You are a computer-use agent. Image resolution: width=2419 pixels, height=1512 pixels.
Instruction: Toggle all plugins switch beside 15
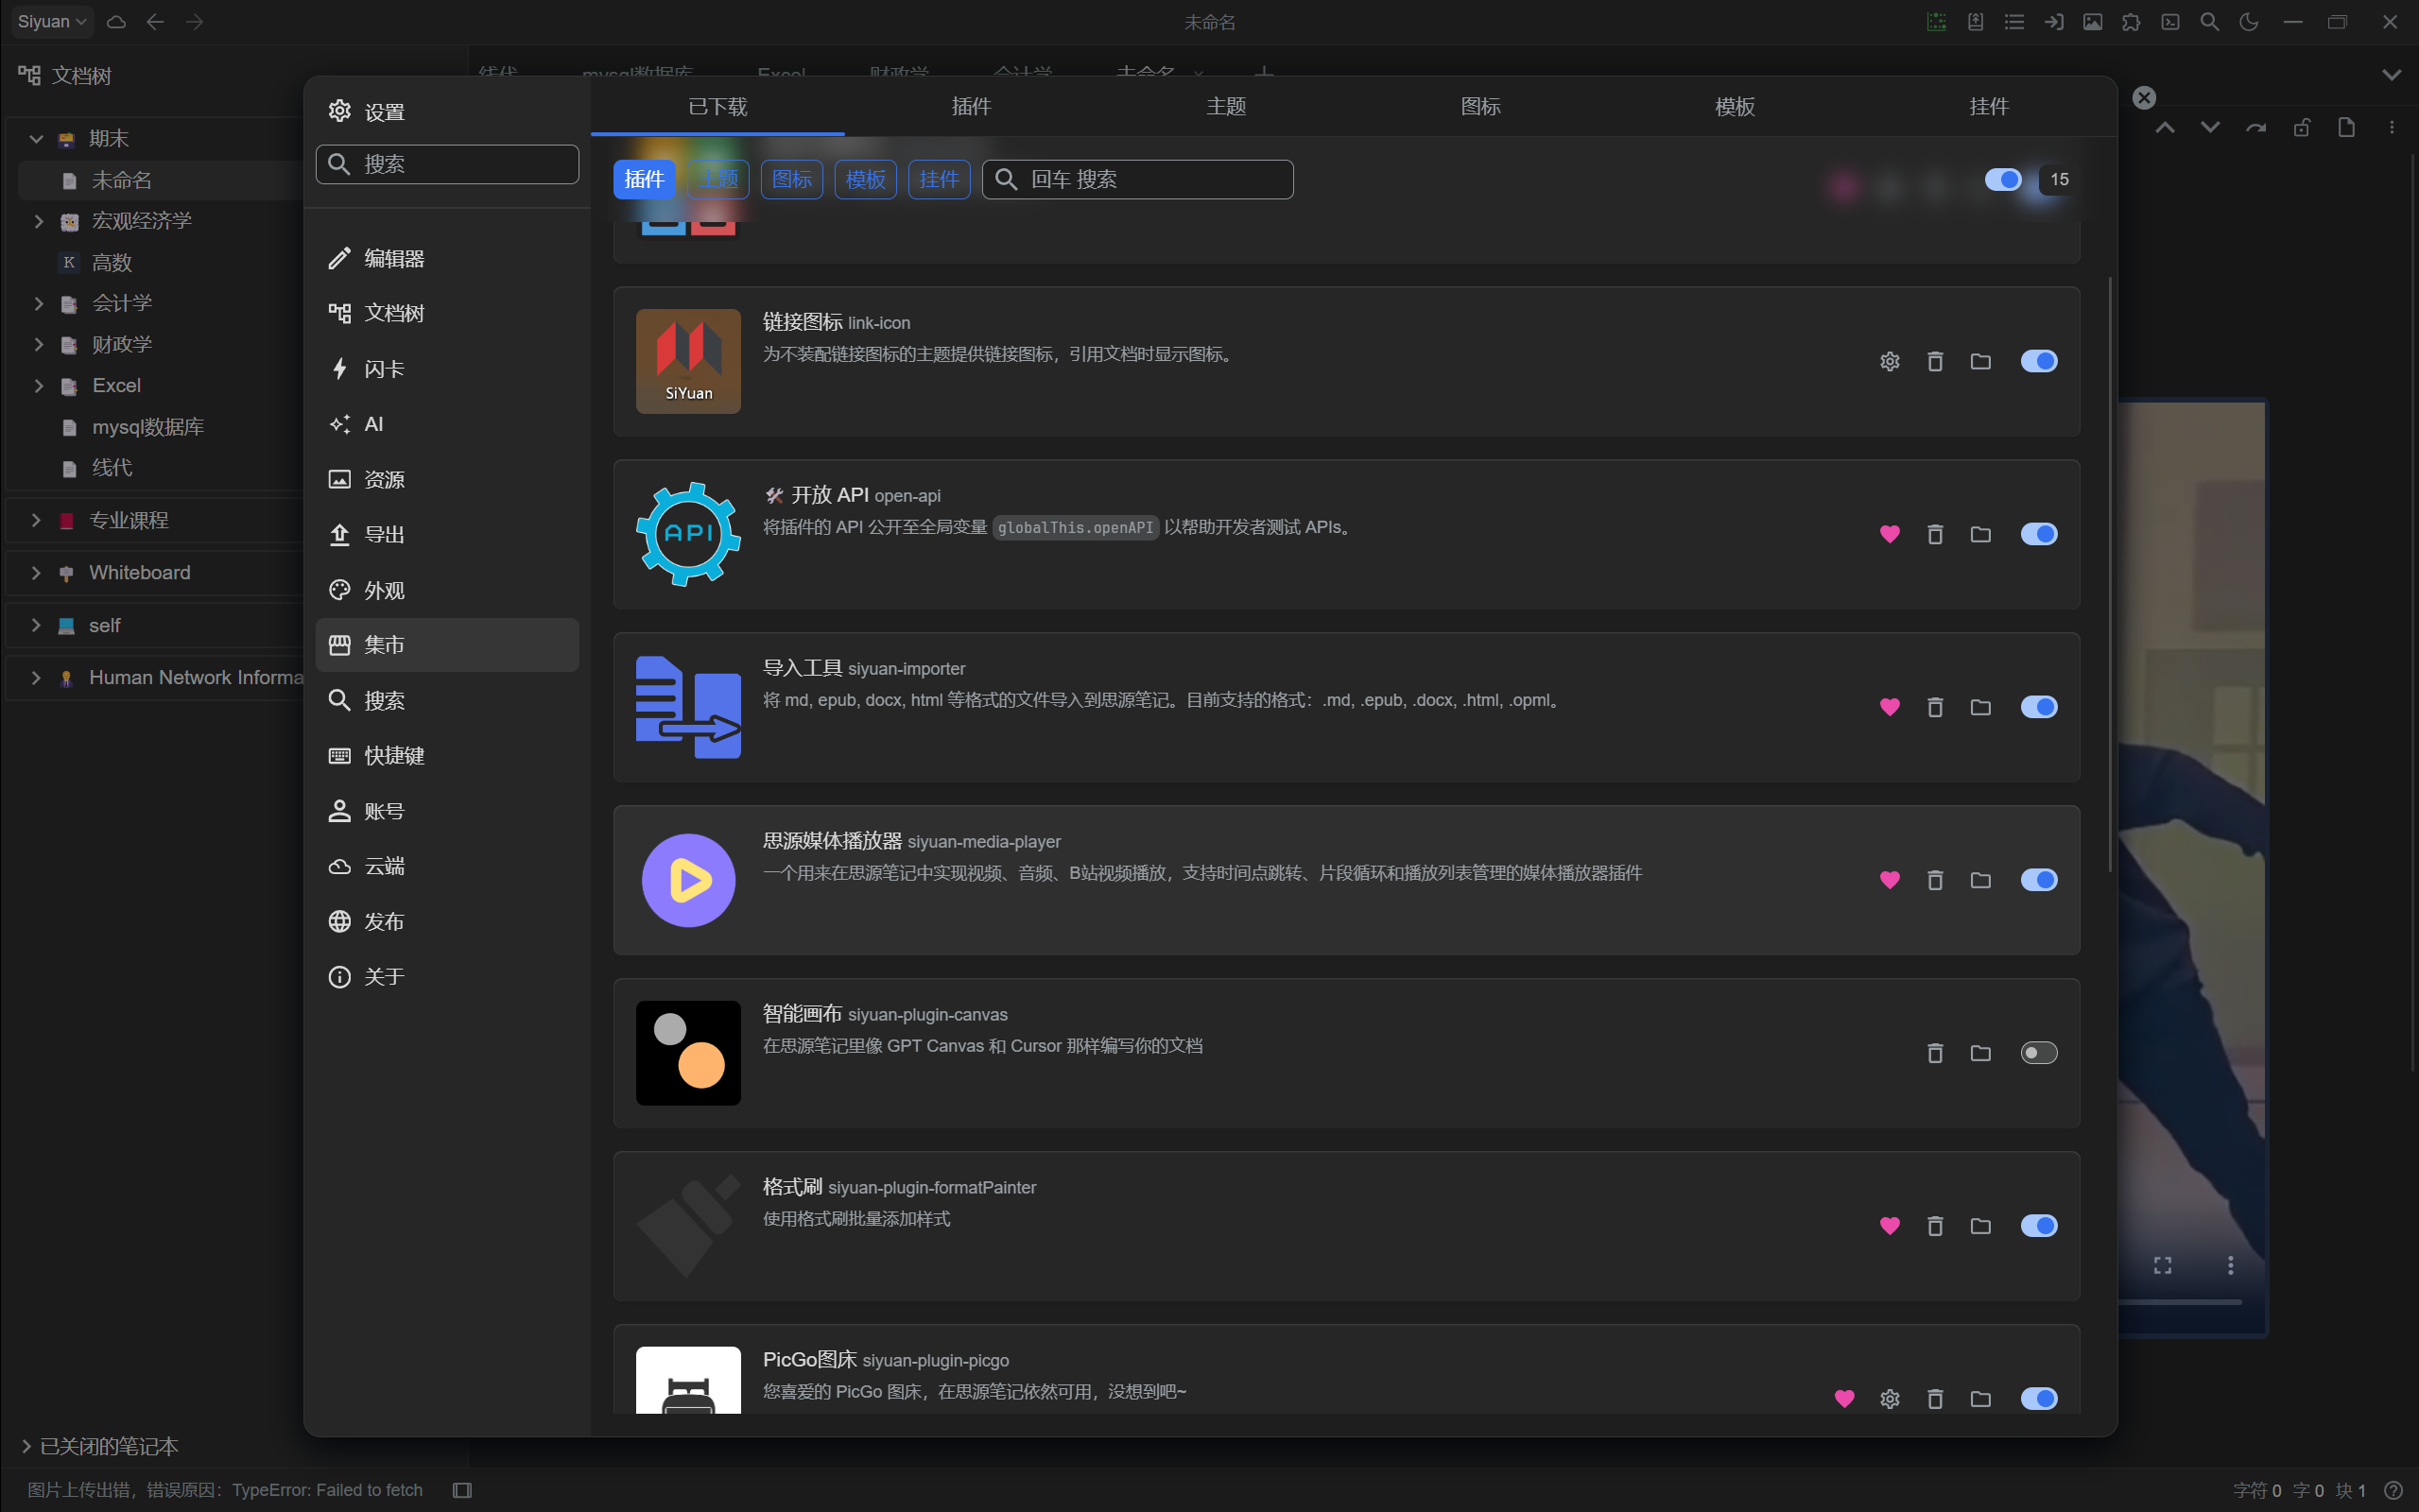coord(2003,179)
